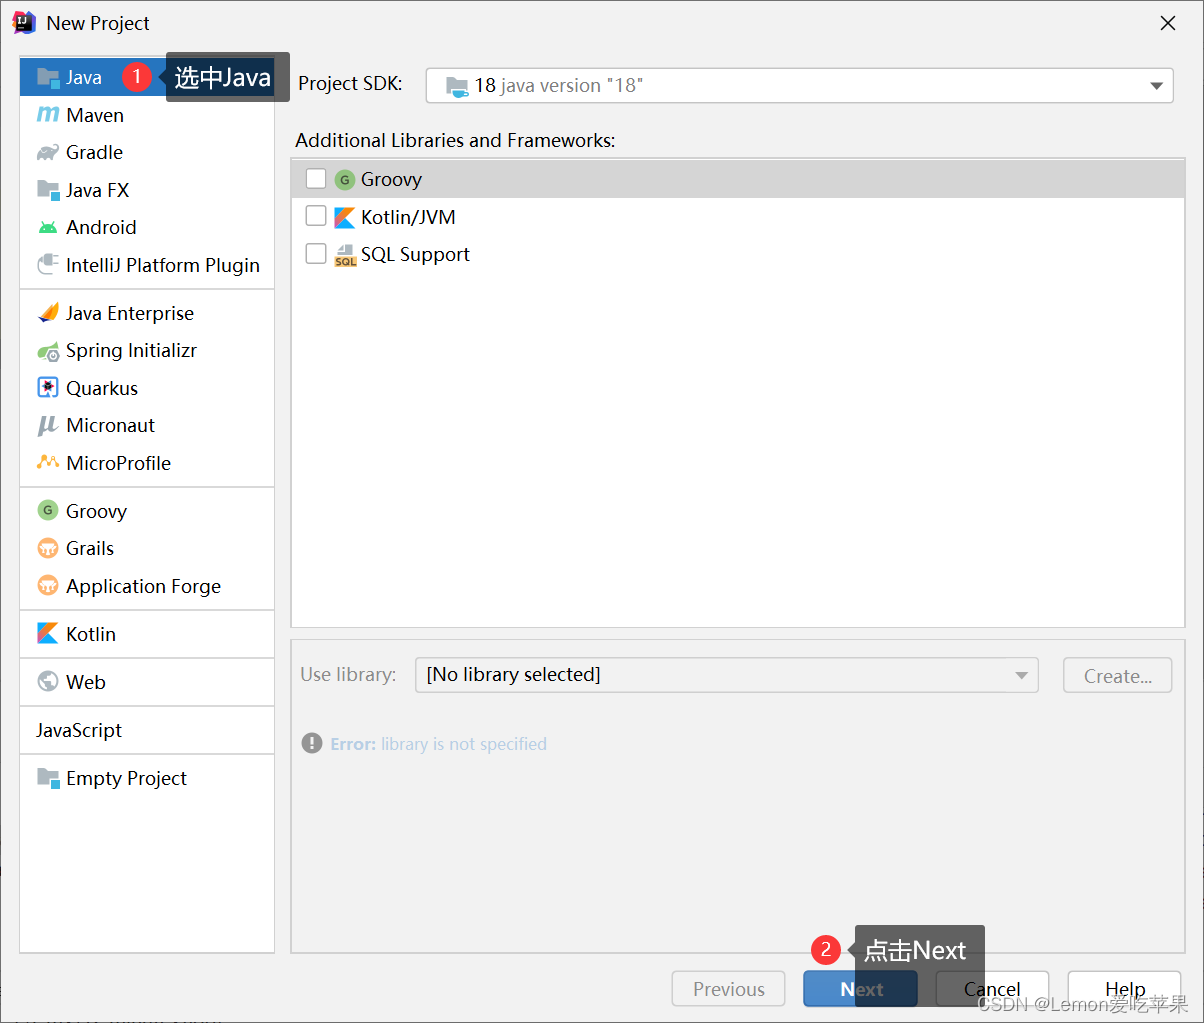Click the Application Forge label text

143,587
